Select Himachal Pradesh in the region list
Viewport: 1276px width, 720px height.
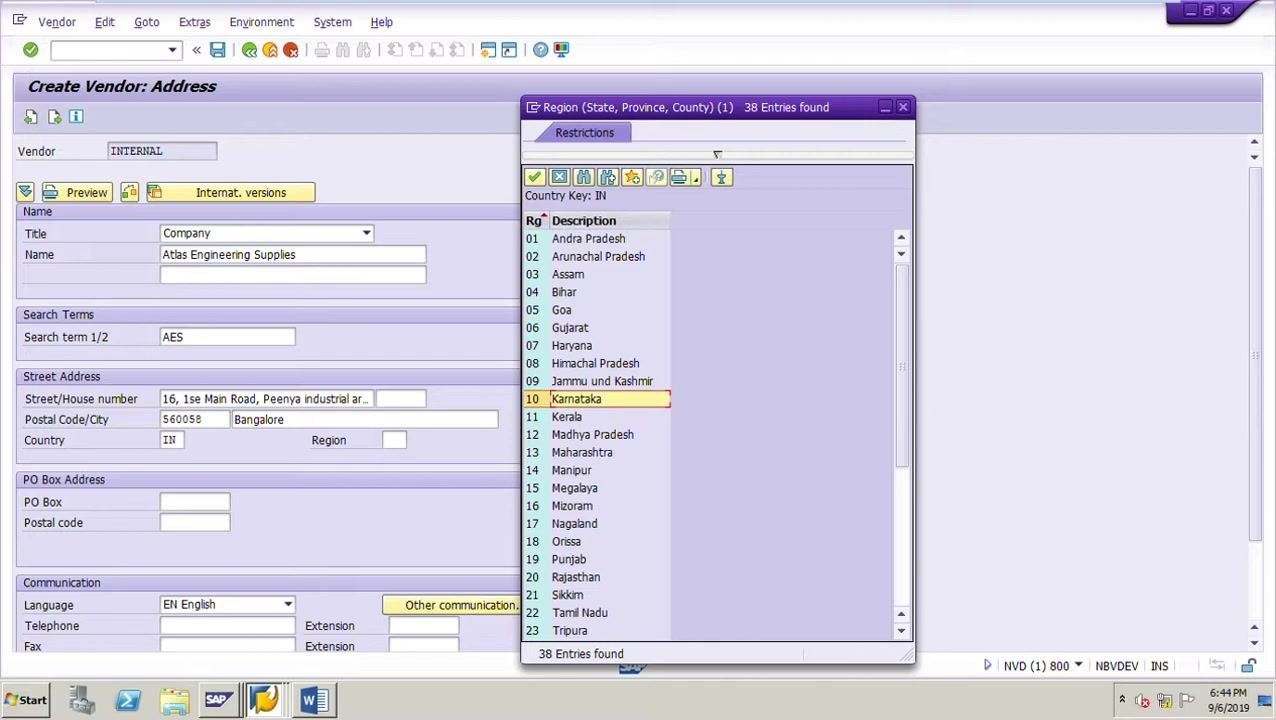[x=595, y=363]
